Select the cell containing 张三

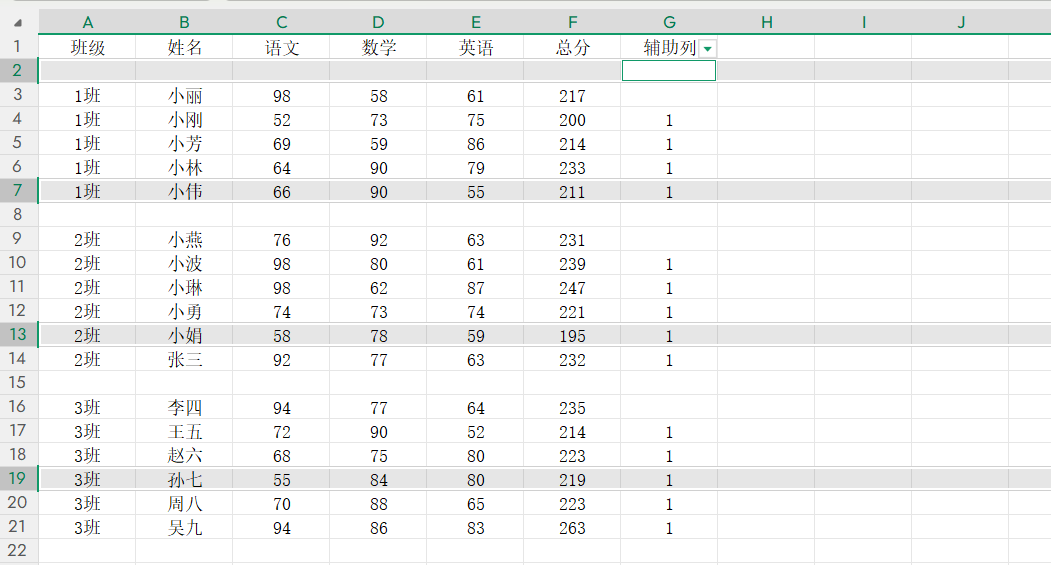click(185, 360)
